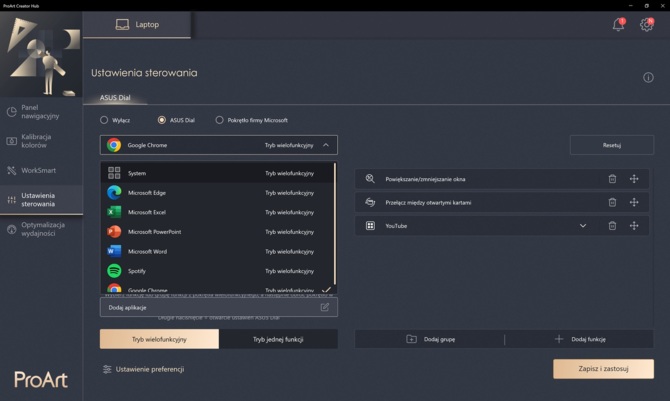This screenshot has width=670, height=401.
Task: Select the Pokrętło firmy Microsoft radio button
Action: pos(219,120)
